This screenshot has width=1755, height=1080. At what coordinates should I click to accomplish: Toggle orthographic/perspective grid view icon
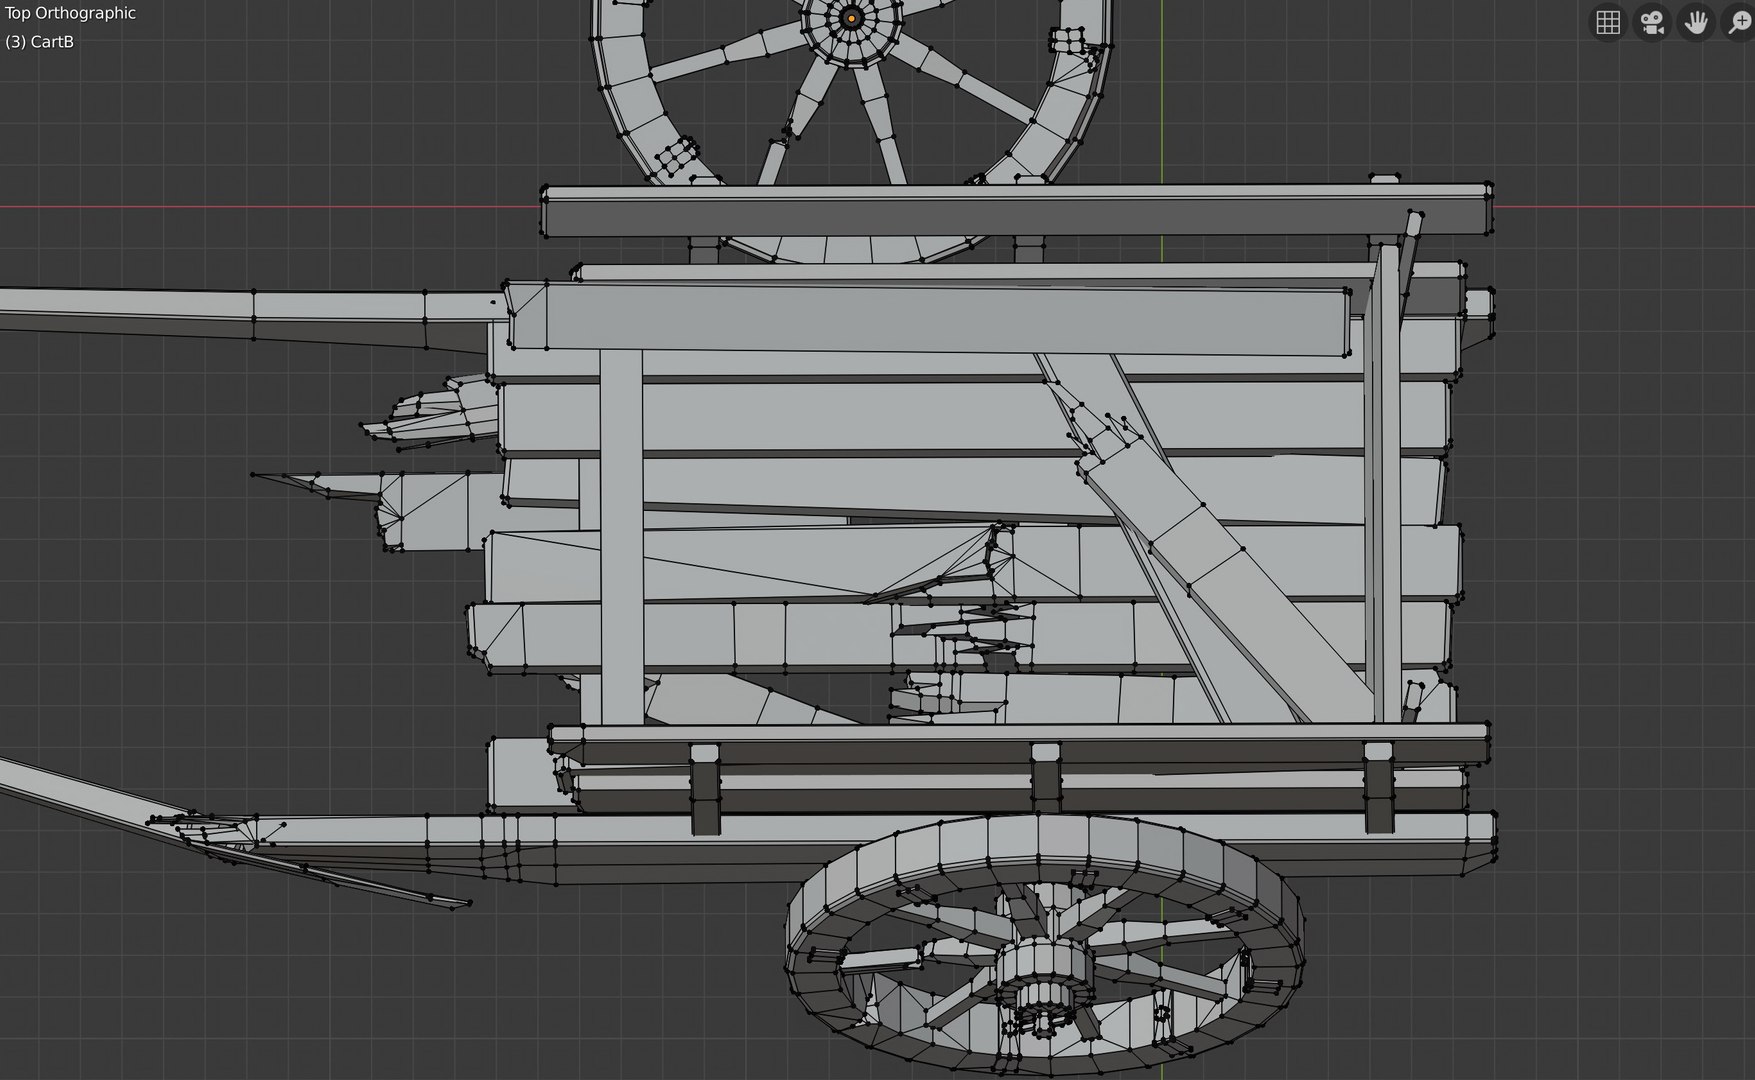[x=1608, y=22]
